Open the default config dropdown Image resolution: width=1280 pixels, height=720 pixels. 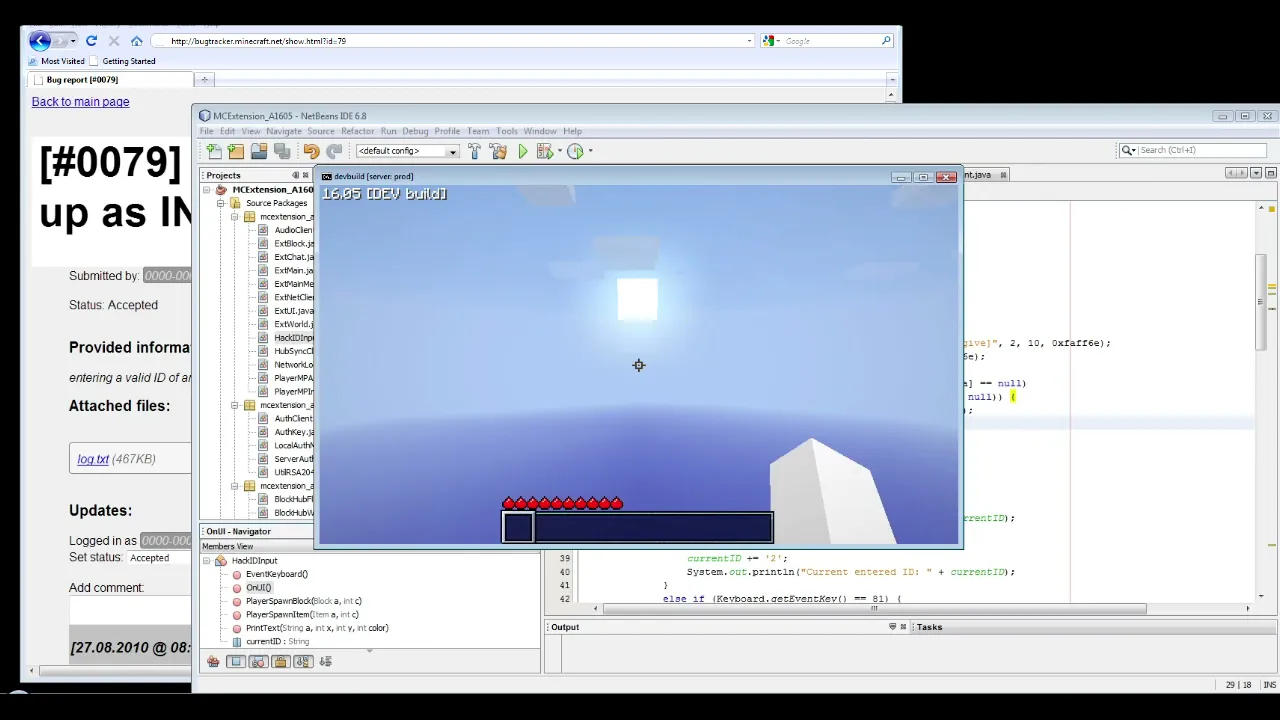(x=452, y=152)
